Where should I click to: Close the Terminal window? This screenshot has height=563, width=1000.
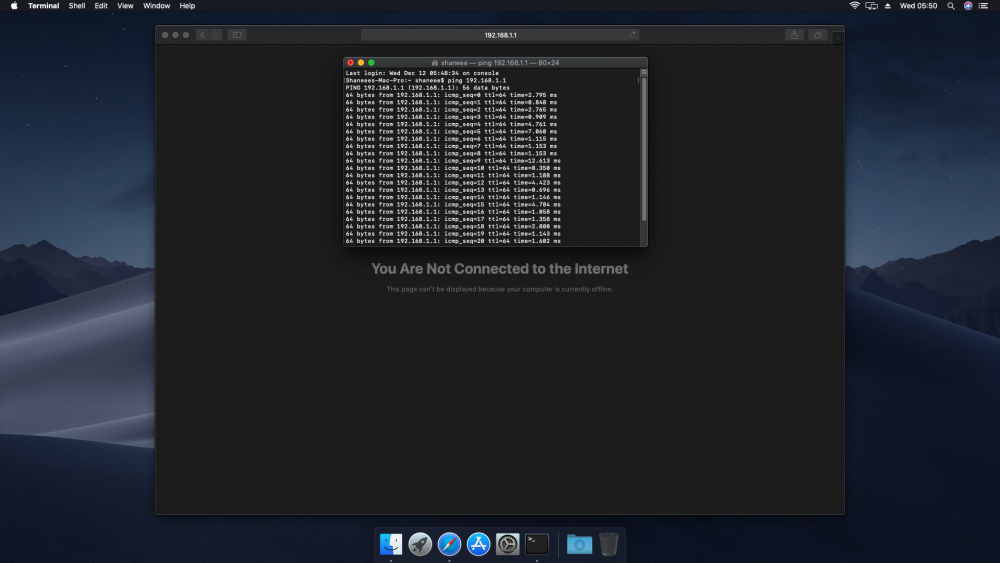coord(350,62)
